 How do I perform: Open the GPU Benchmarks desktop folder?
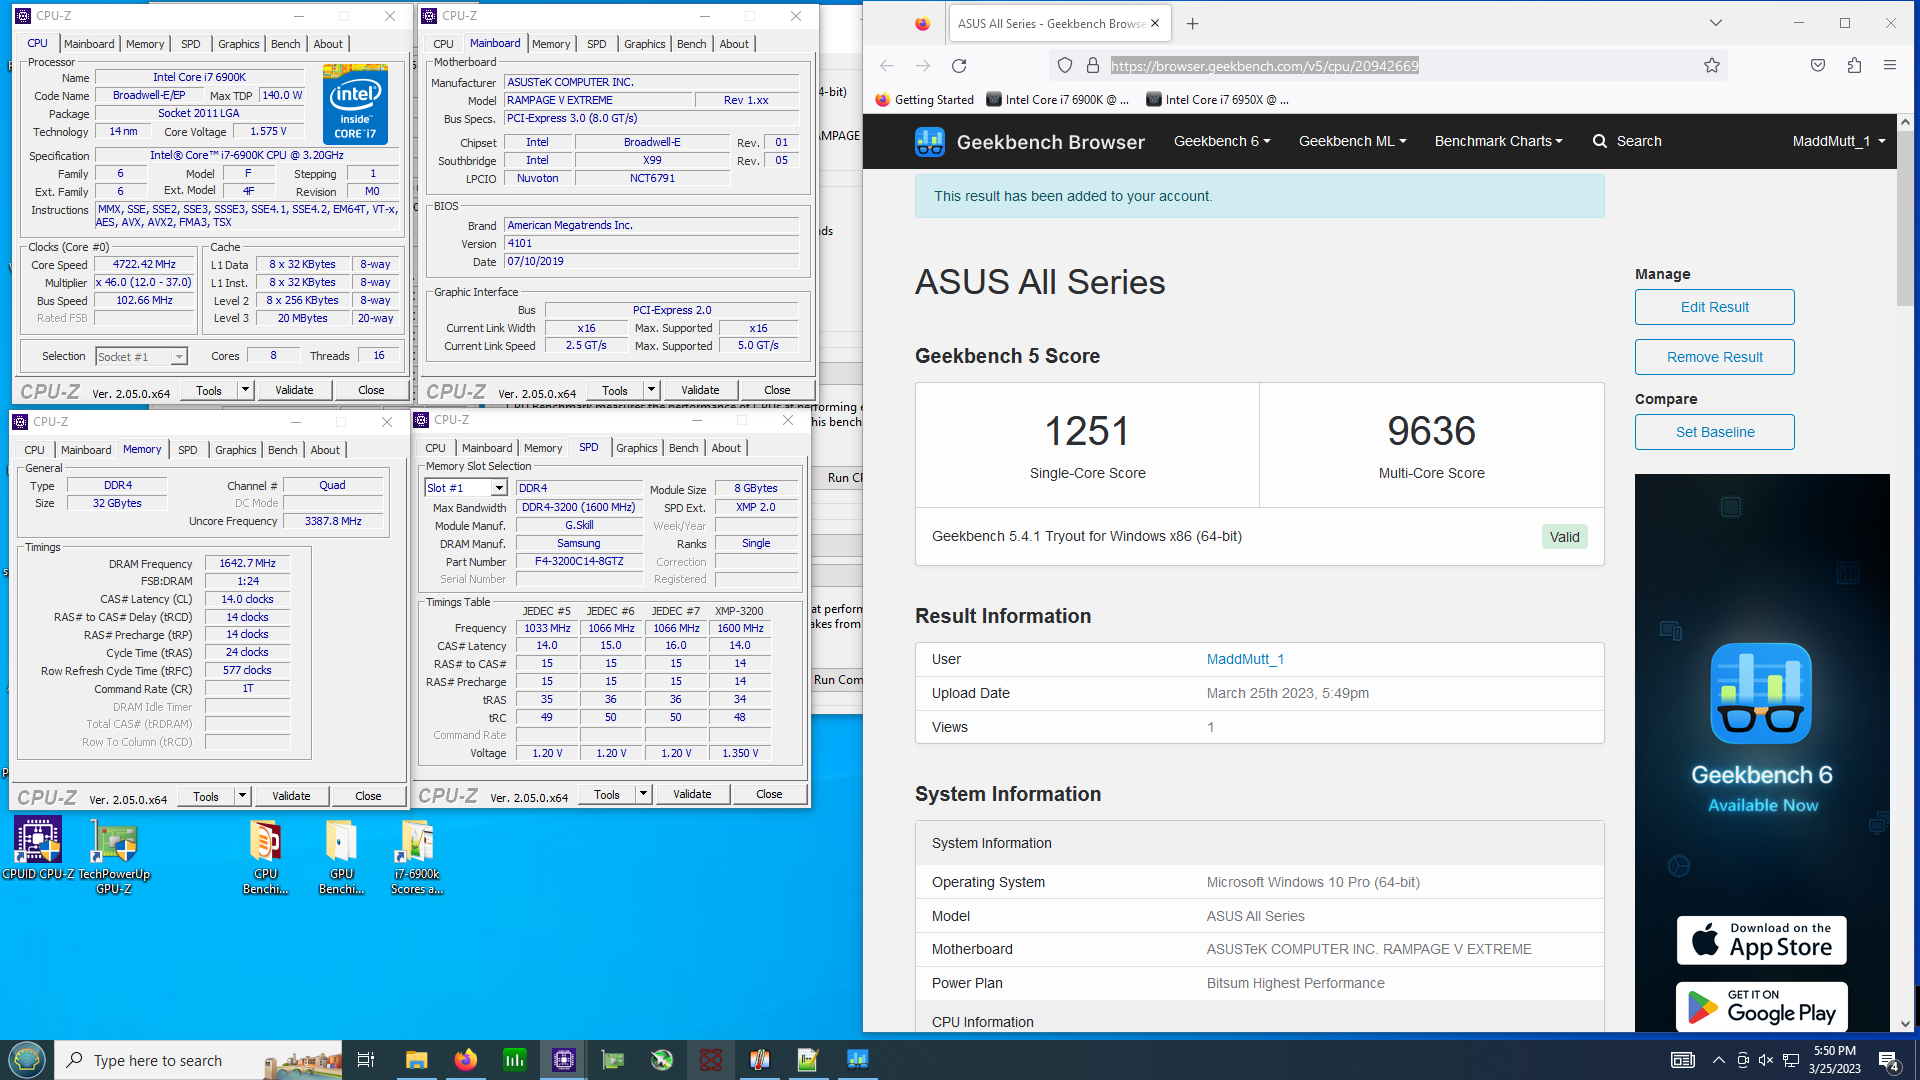(342, 856)
